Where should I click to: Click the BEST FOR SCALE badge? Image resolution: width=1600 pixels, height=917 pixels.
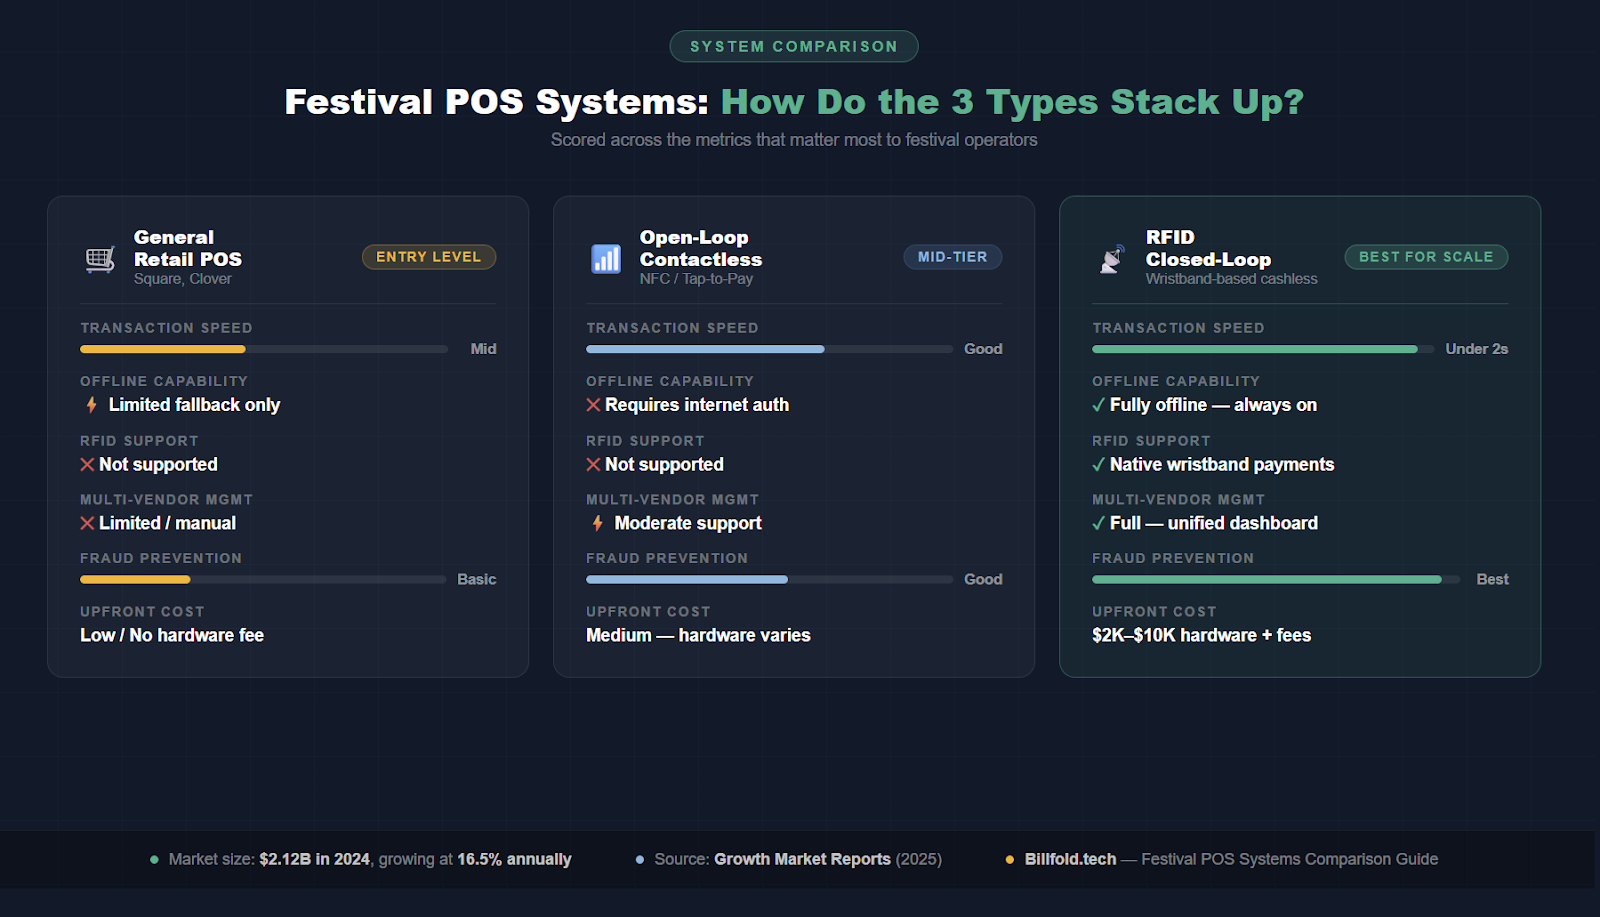click(1425, 256)
